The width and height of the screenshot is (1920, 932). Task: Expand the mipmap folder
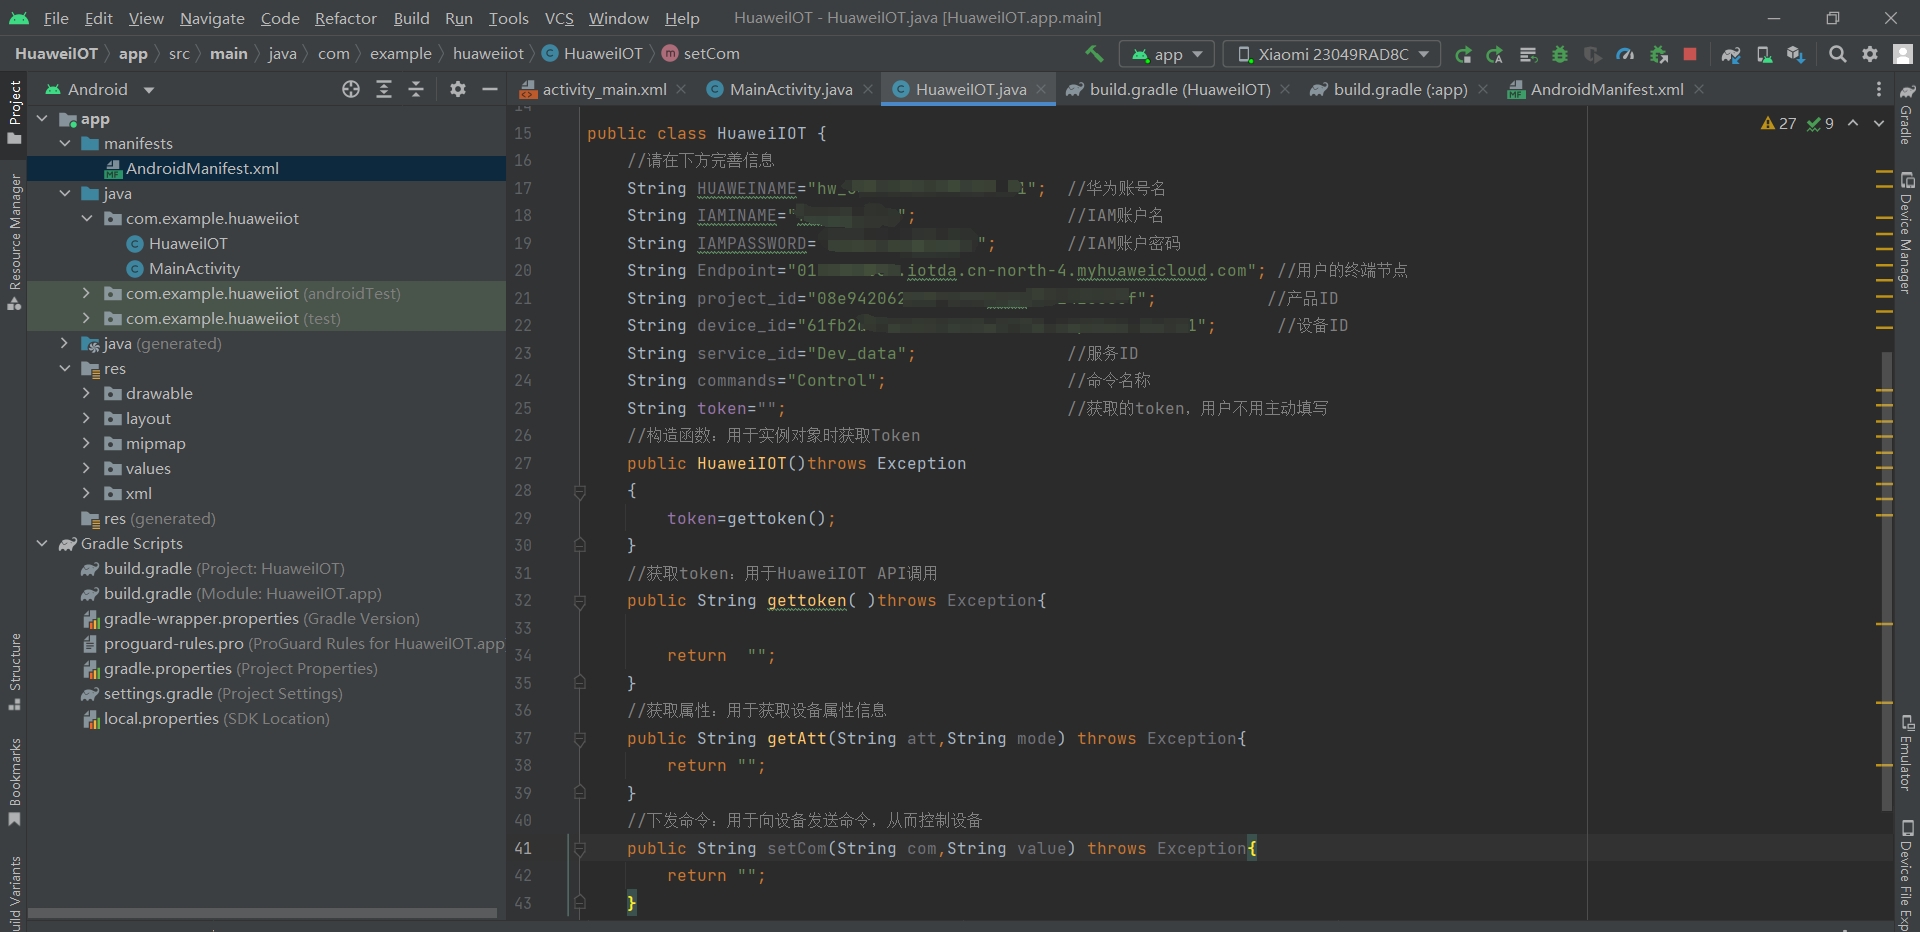point(87,444)
